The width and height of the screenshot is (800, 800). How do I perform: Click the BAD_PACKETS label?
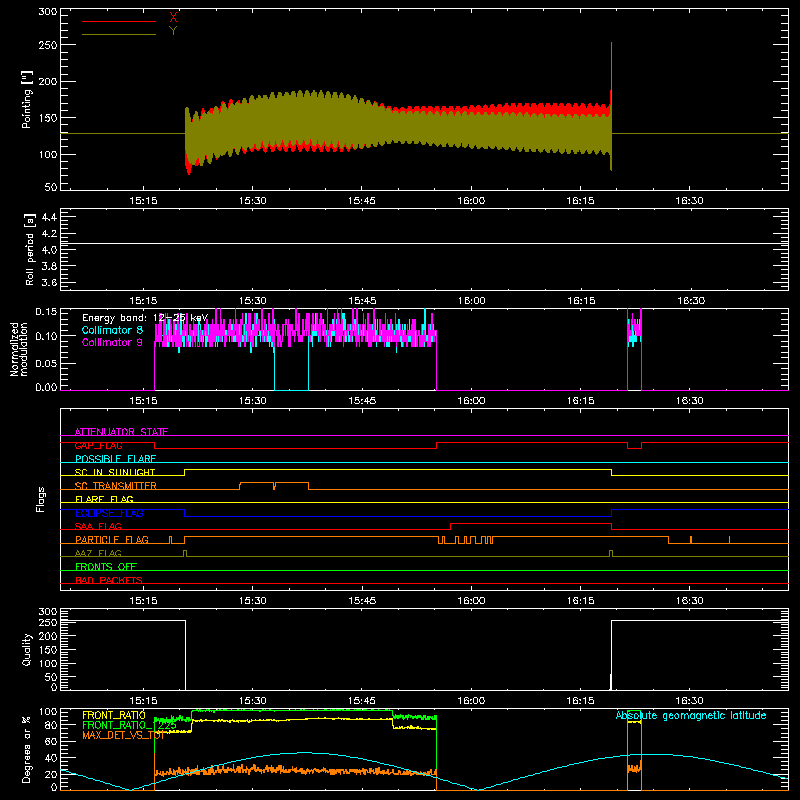tap(109, 580)
